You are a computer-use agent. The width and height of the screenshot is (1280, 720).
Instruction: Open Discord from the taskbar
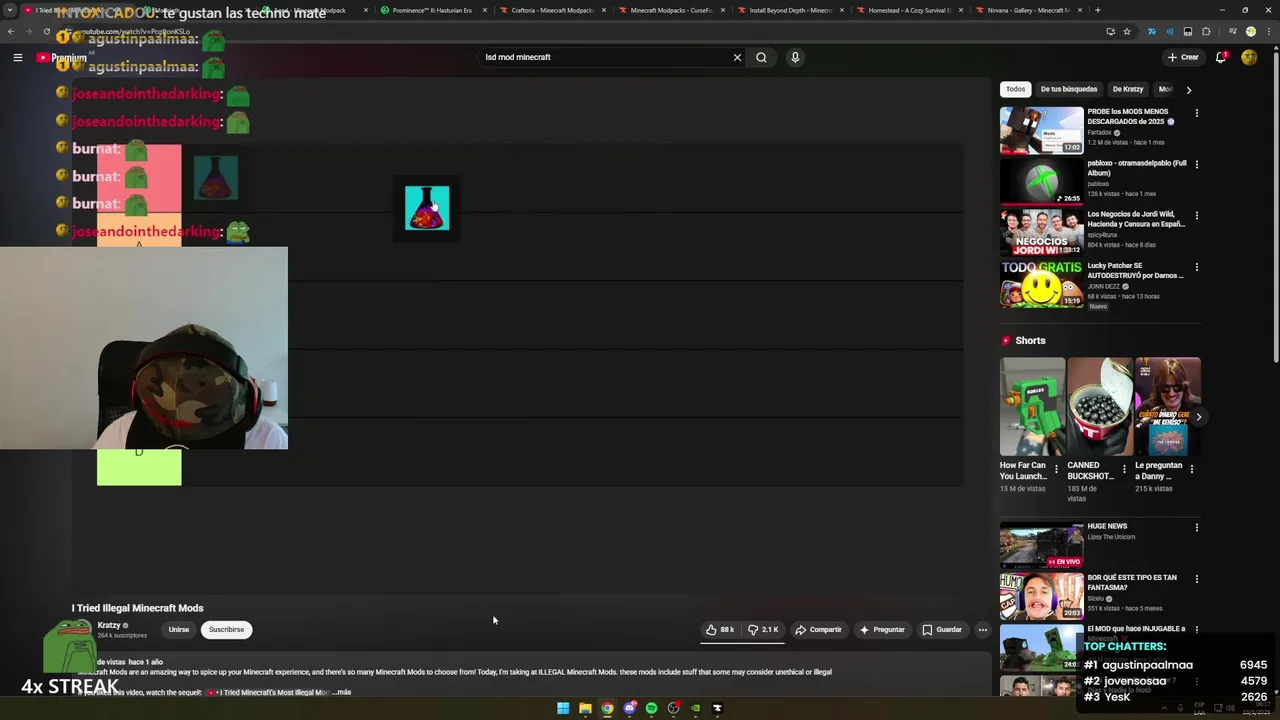[x=629, y=708]
